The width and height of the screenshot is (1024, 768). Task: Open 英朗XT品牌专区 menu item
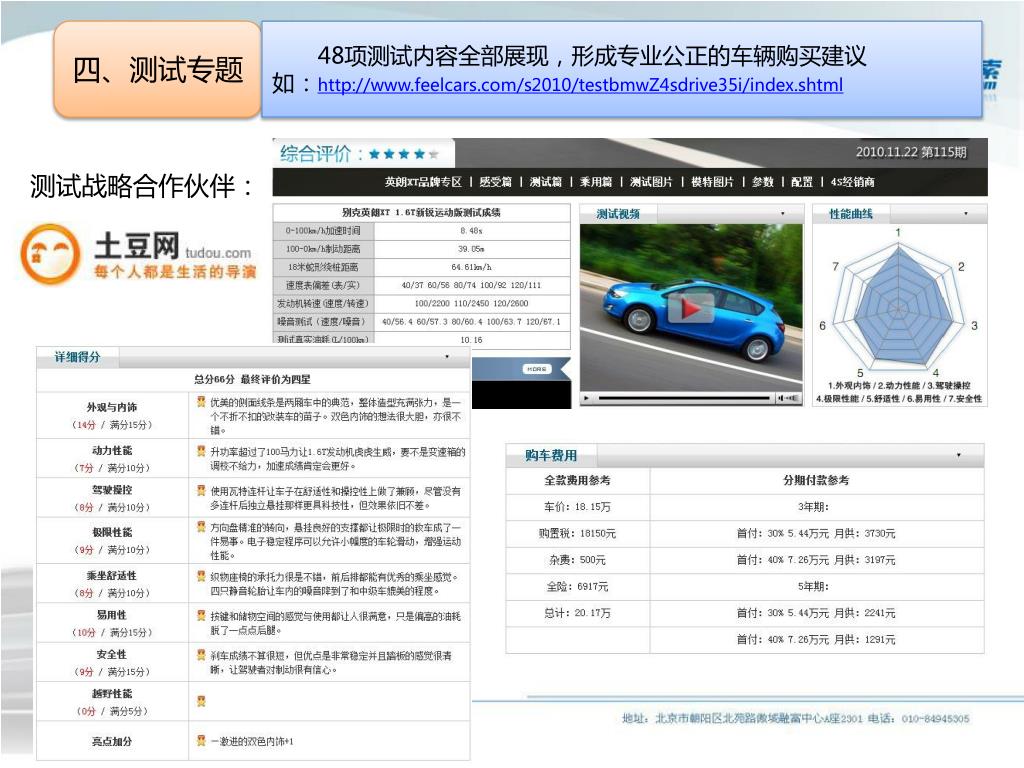[423, 182]
